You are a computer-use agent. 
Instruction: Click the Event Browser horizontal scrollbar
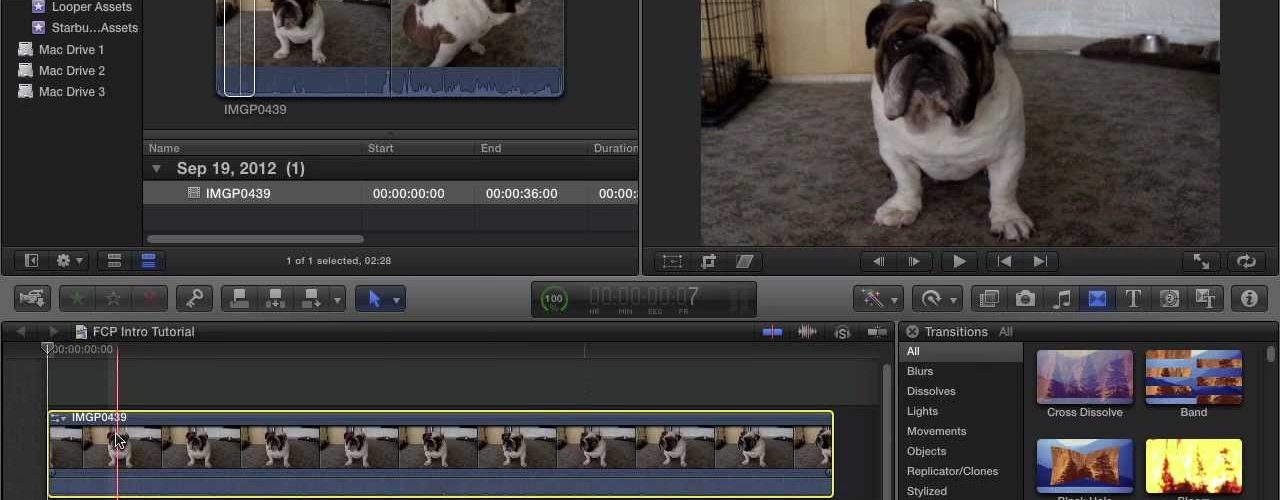pyautogui.click(x=255, y=239)
